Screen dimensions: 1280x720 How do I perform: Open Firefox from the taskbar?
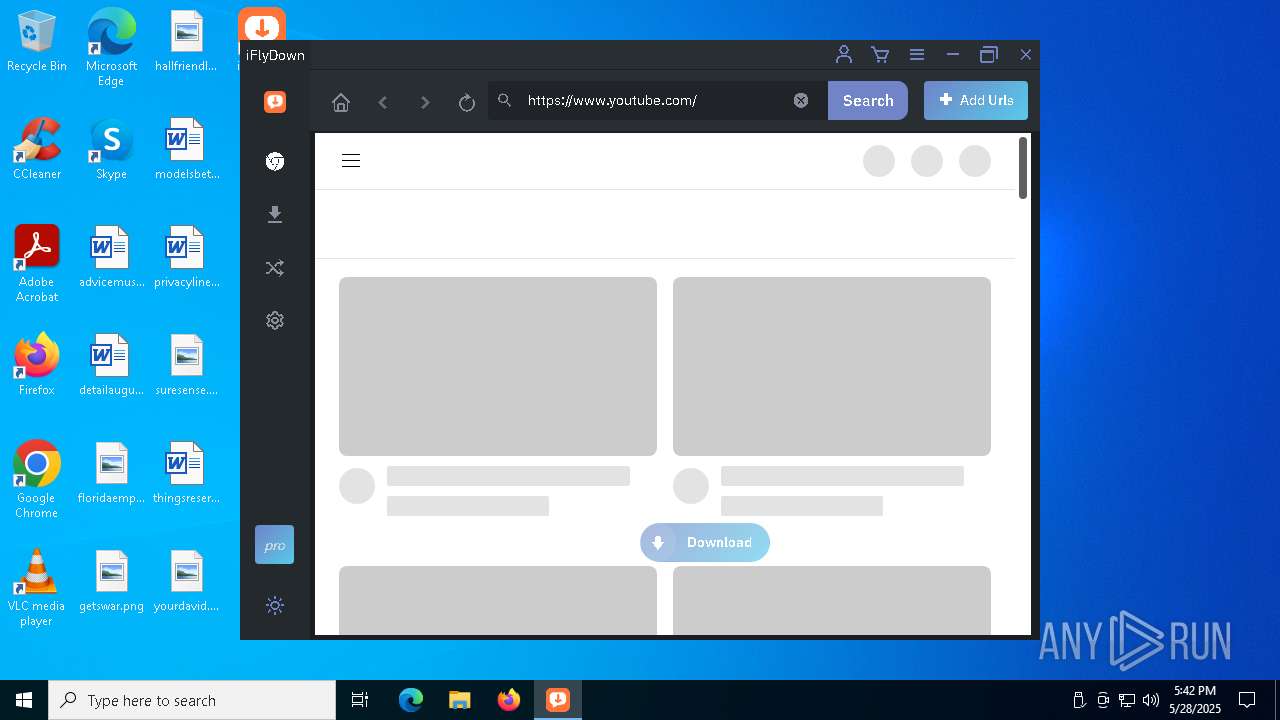(x=509, y=700)
